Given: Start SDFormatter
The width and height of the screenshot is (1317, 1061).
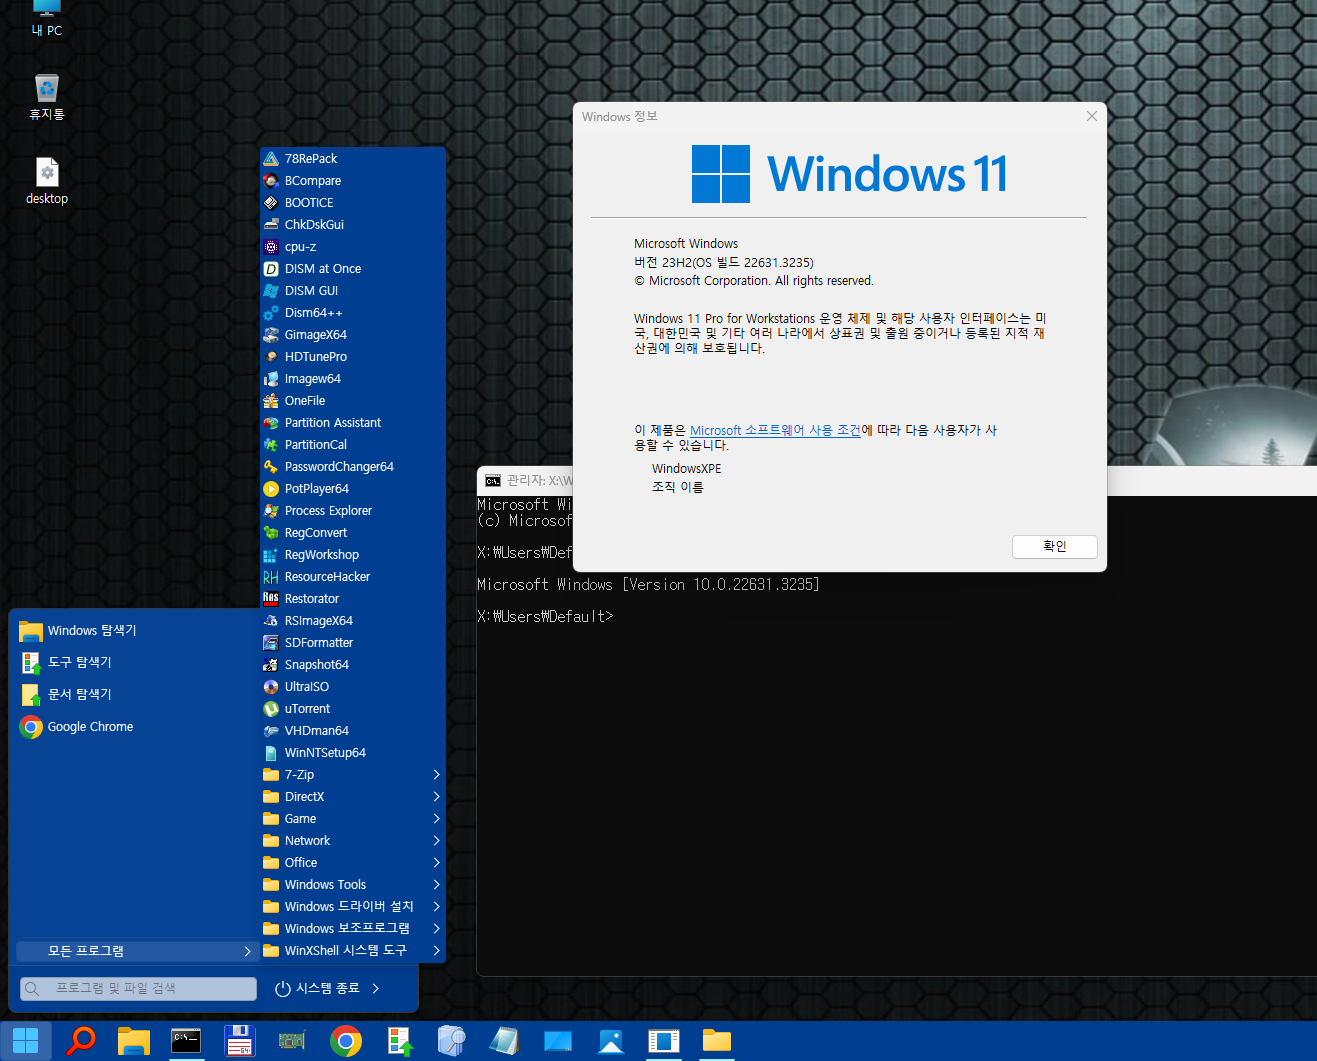Looking at the screenshot, I should pos(352,642).
